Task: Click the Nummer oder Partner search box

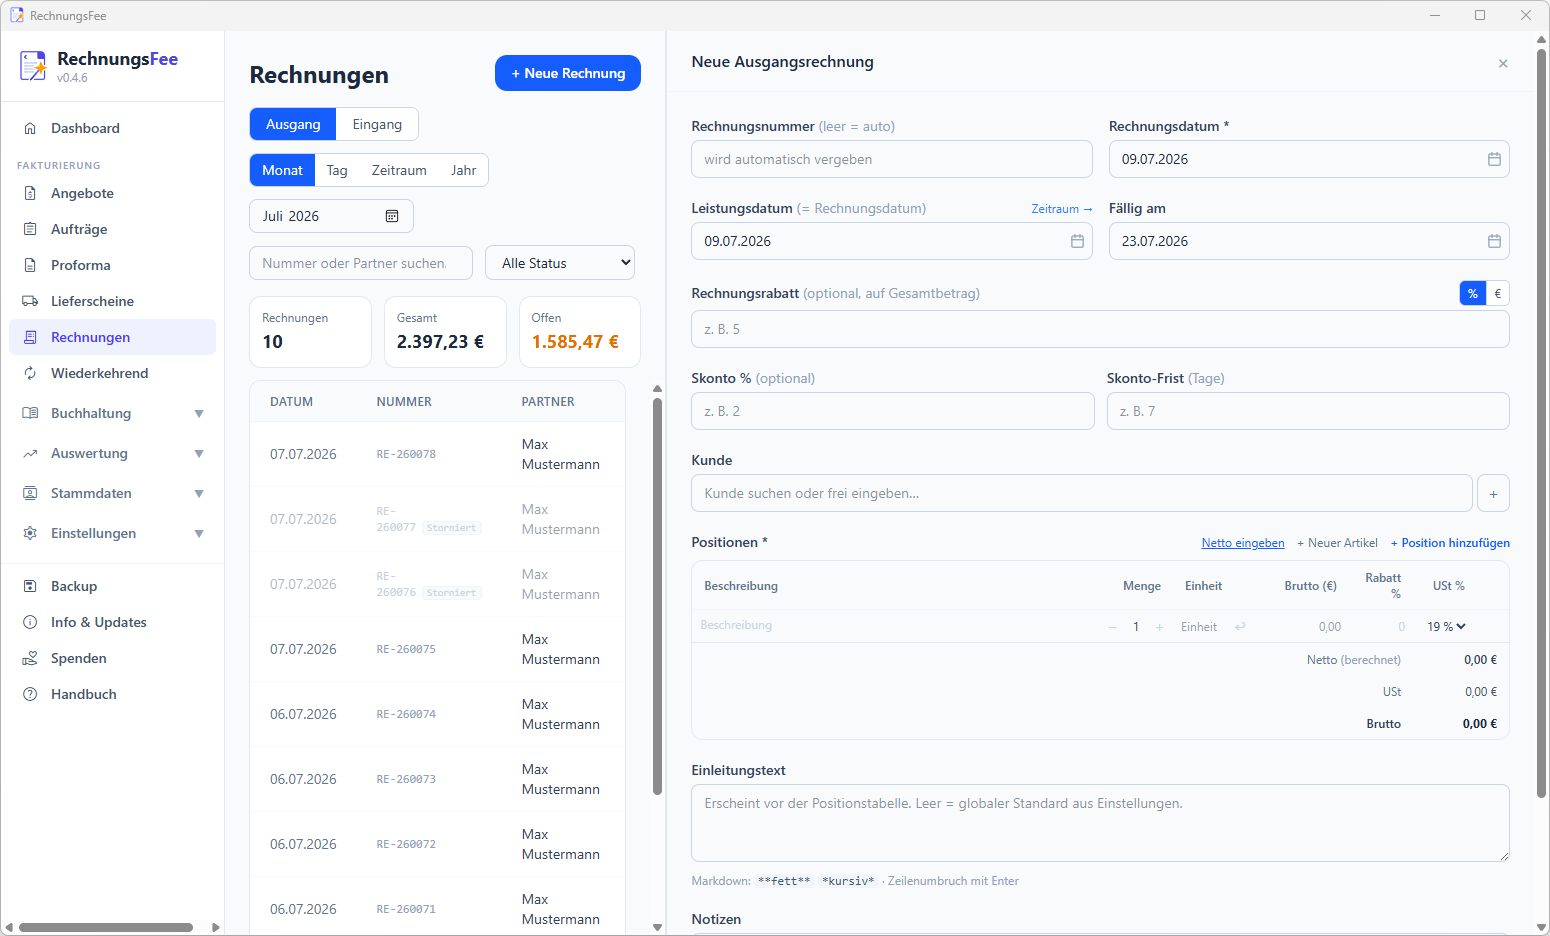Action: click(361, 263)
